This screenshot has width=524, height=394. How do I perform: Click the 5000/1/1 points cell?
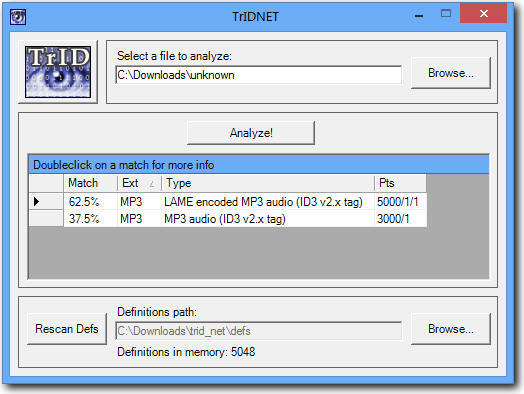pos(400,202)
